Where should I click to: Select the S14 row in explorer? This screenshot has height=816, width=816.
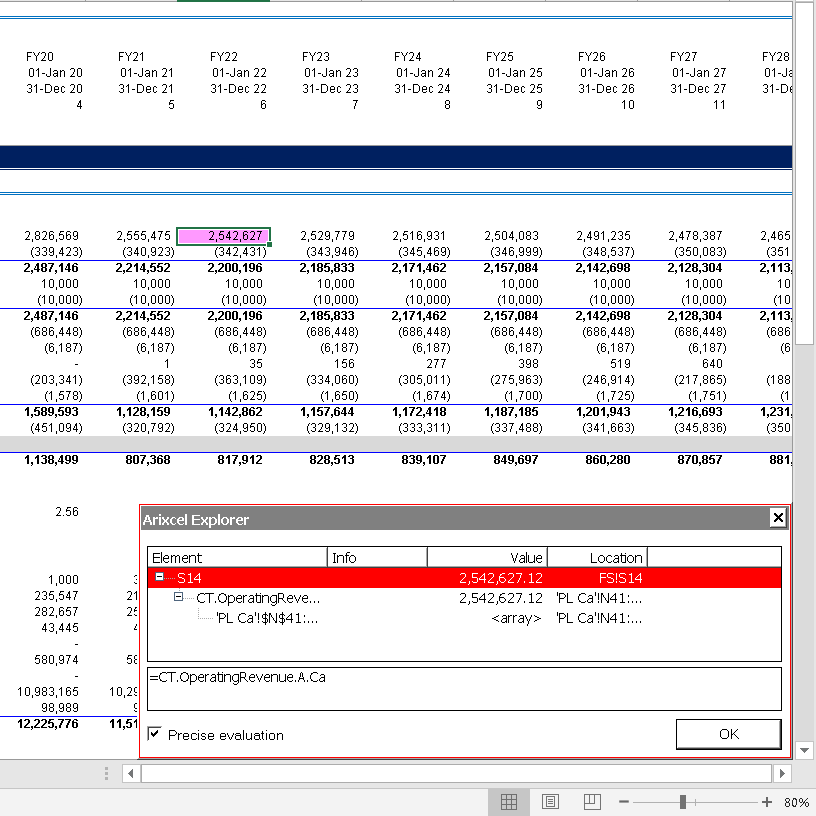coord(464,578)
